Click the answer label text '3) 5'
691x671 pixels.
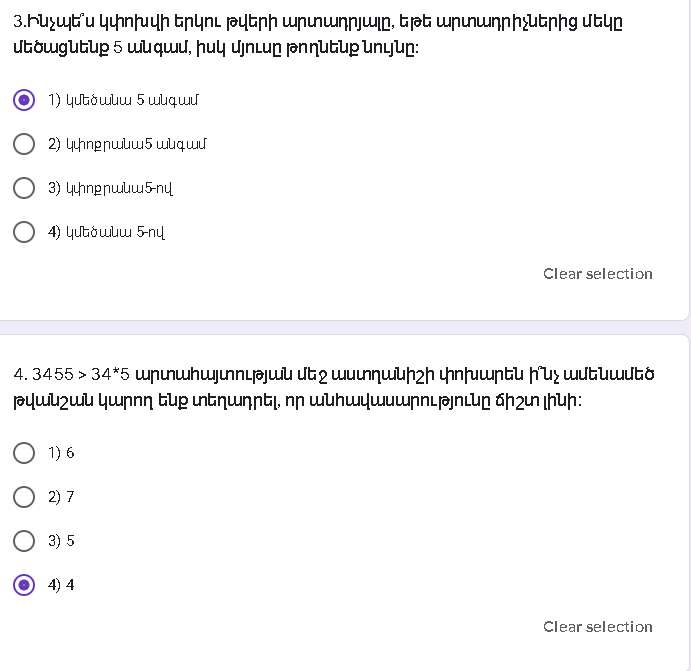61,541
